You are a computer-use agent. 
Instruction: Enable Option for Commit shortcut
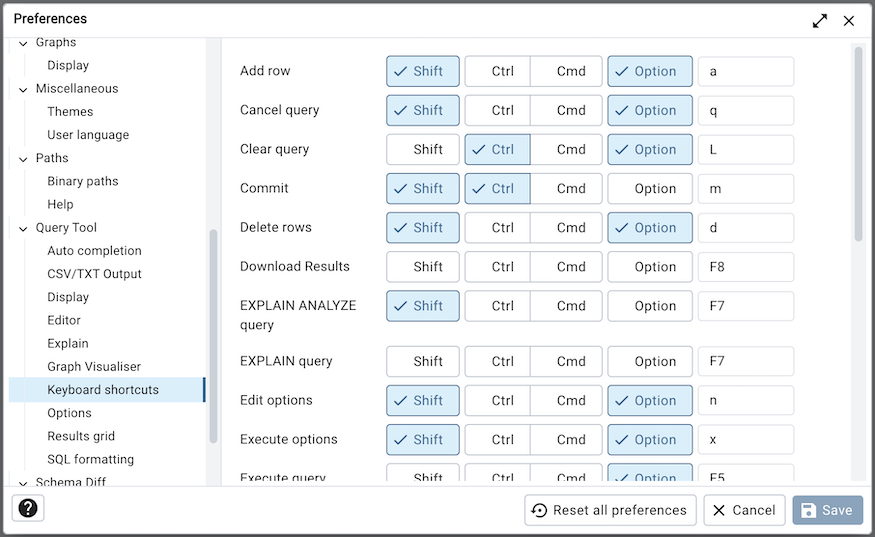click(x=650, y=189)
